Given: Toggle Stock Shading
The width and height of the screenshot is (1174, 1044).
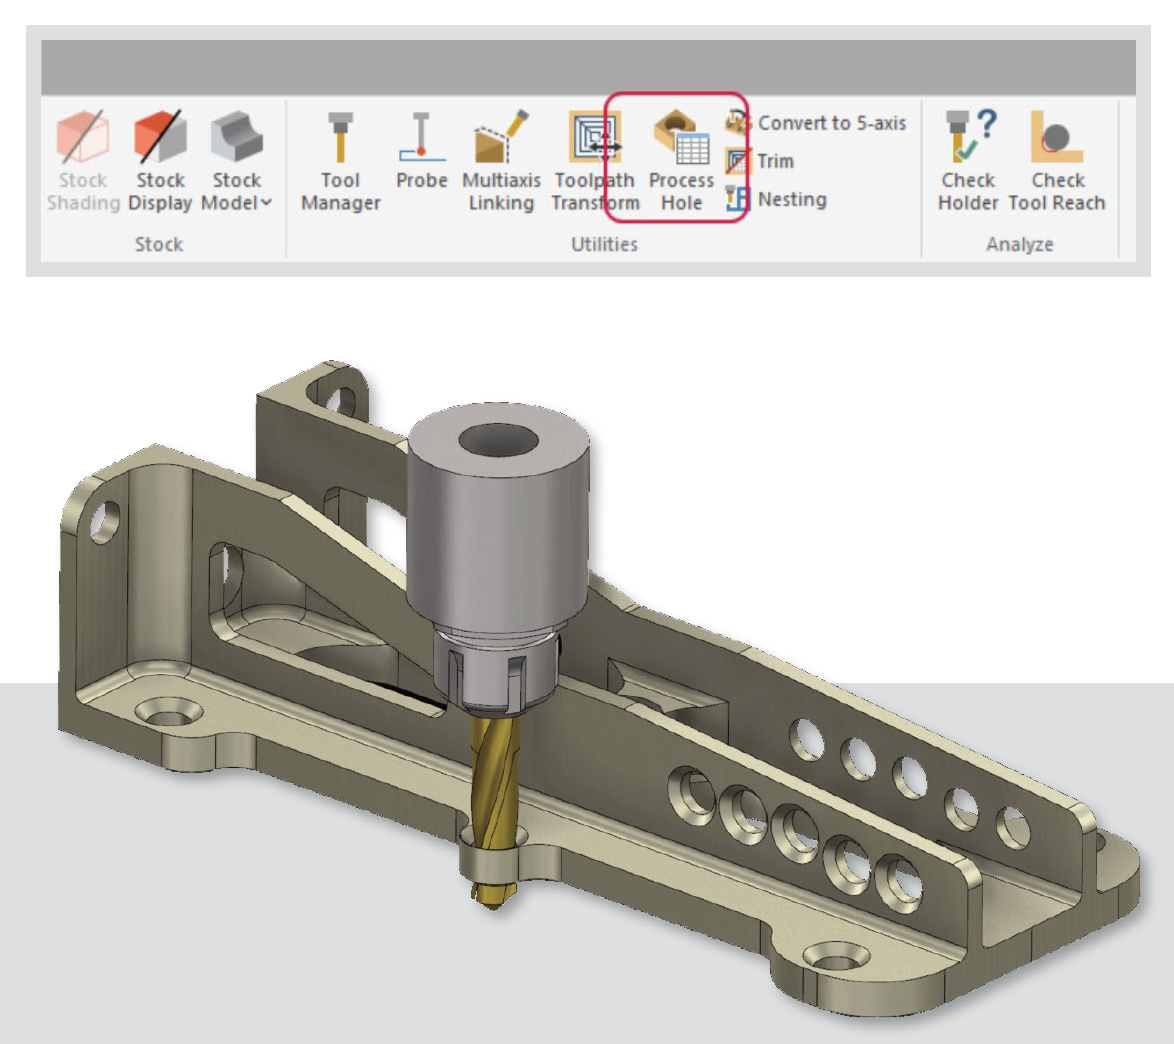Looking at the screenshot, I should pyautogui.click(x=83, y=160).
